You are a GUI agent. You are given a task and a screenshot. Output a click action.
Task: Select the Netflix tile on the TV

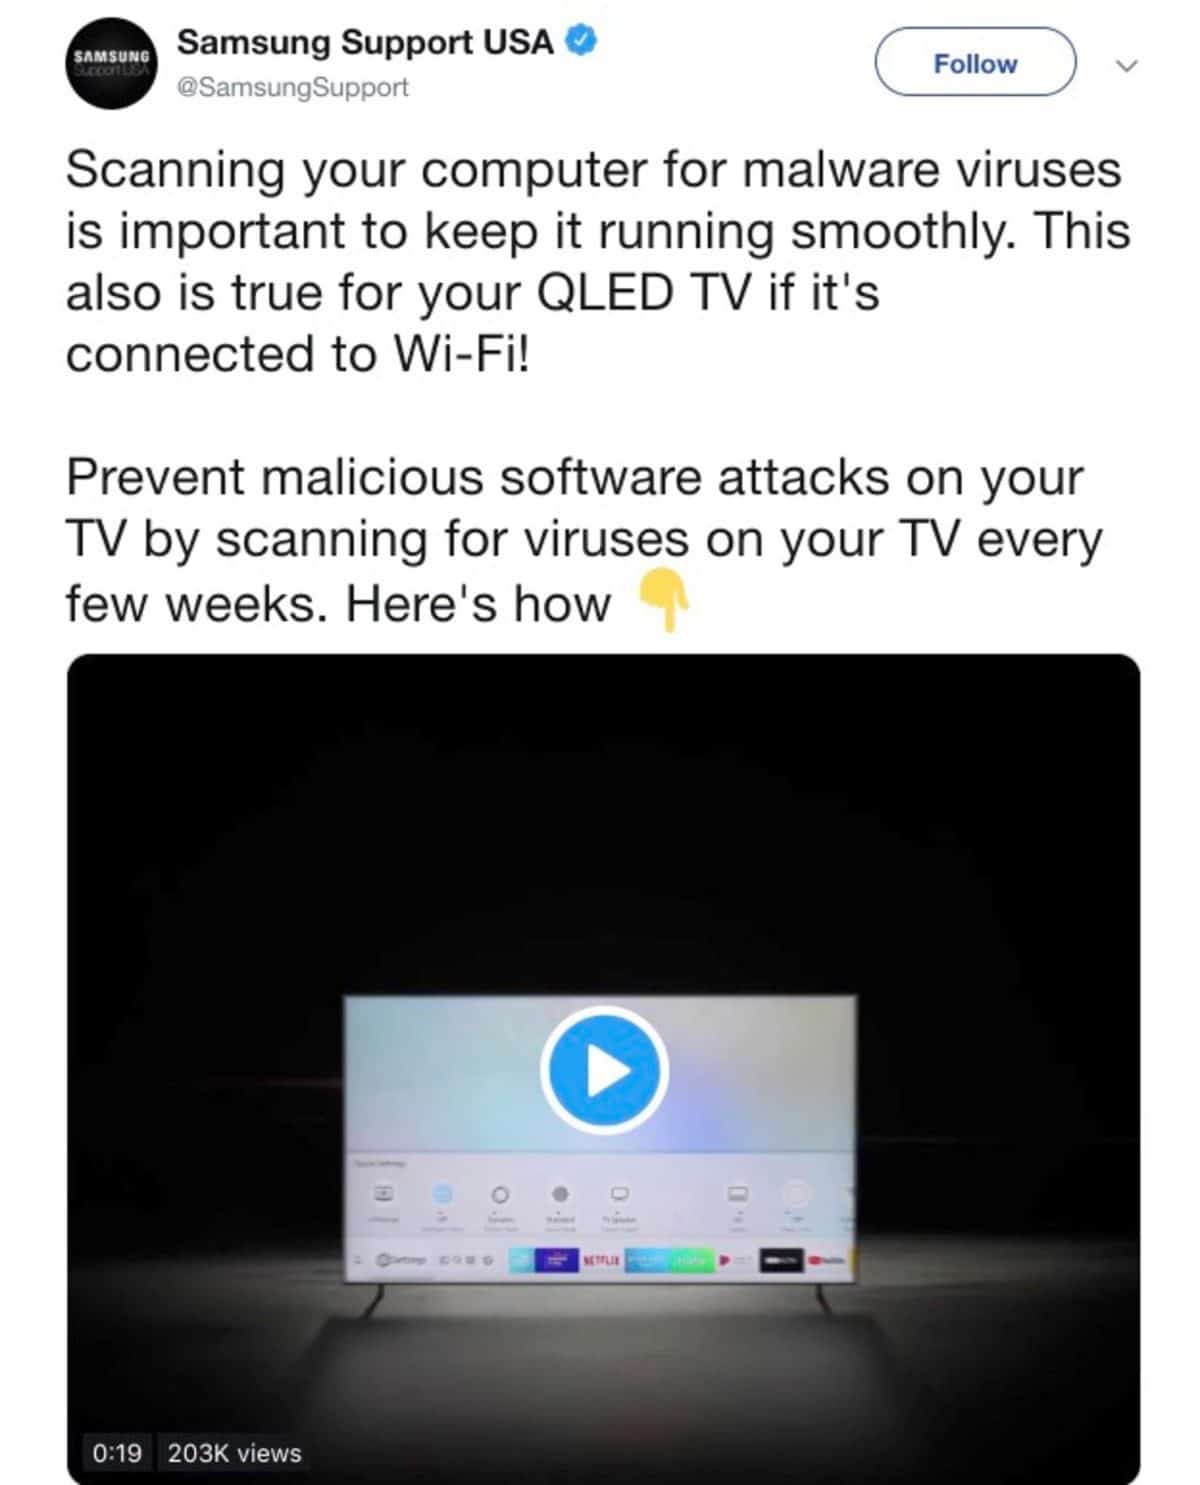click(601, 1261)
